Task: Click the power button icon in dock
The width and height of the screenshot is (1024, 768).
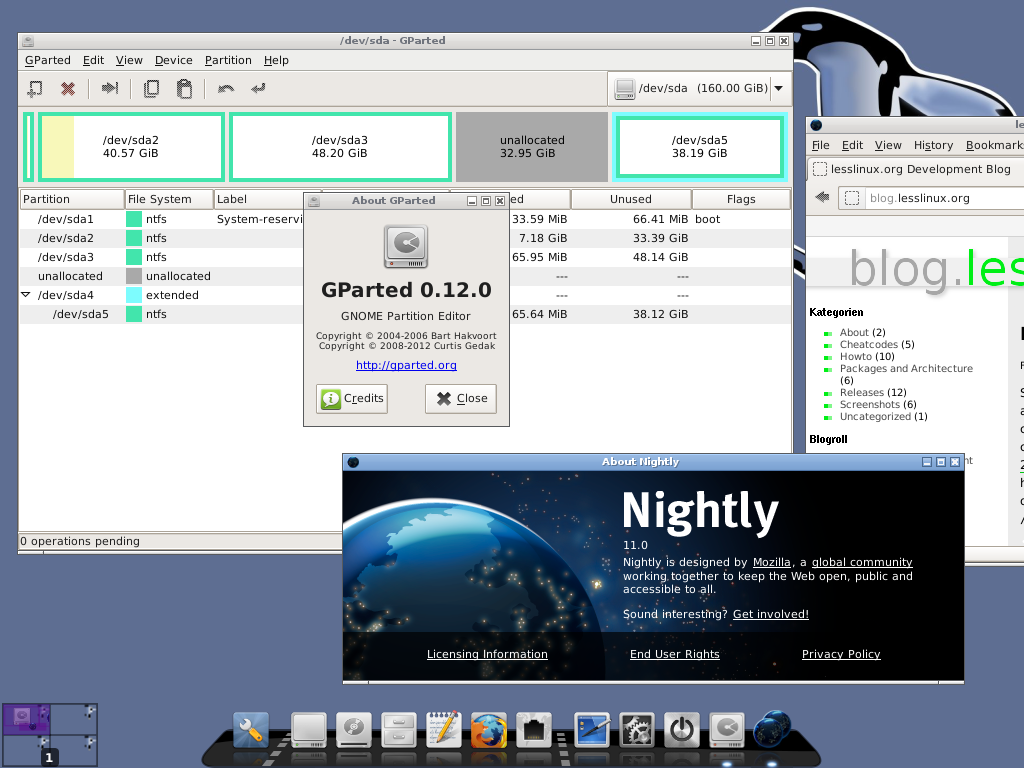Action: click(x=682, y=730)
